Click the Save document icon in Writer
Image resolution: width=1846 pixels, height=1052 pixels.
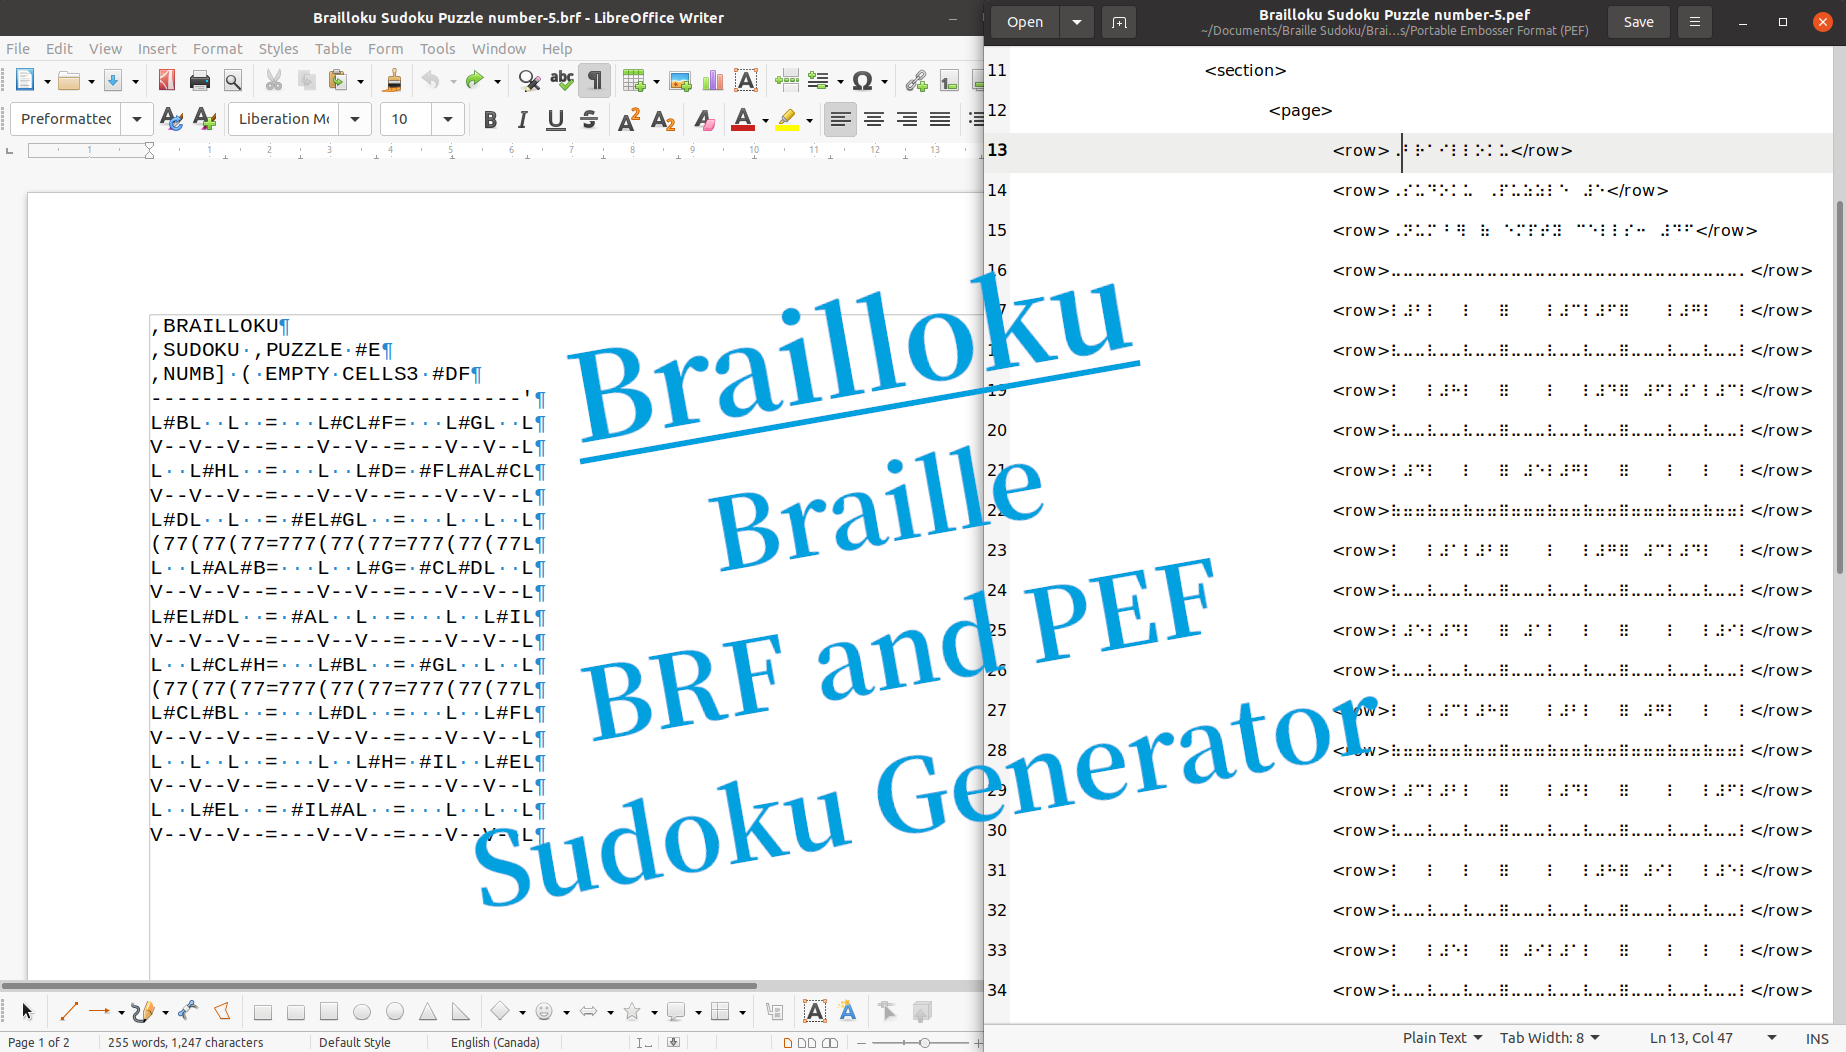113,81
